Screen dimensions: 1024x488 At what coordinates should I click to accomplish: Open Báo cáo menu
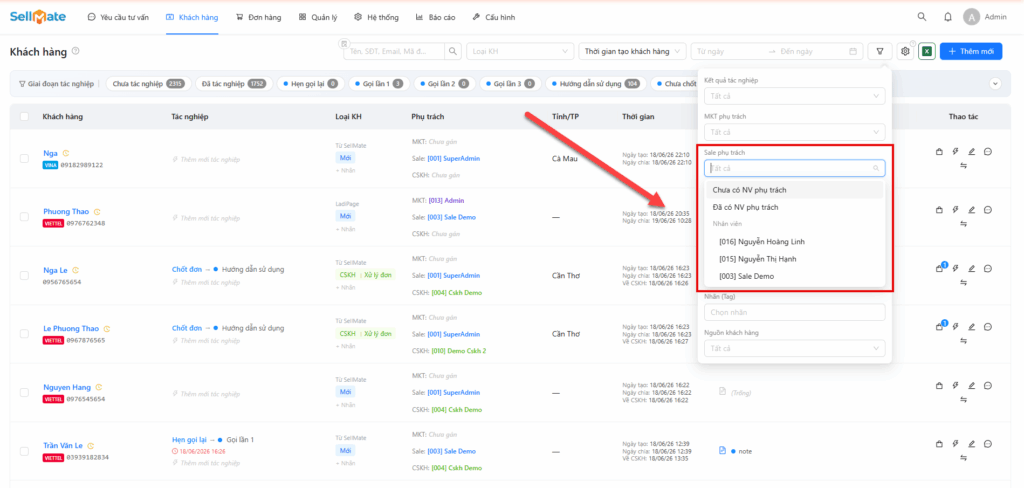(x=435, y=18)
